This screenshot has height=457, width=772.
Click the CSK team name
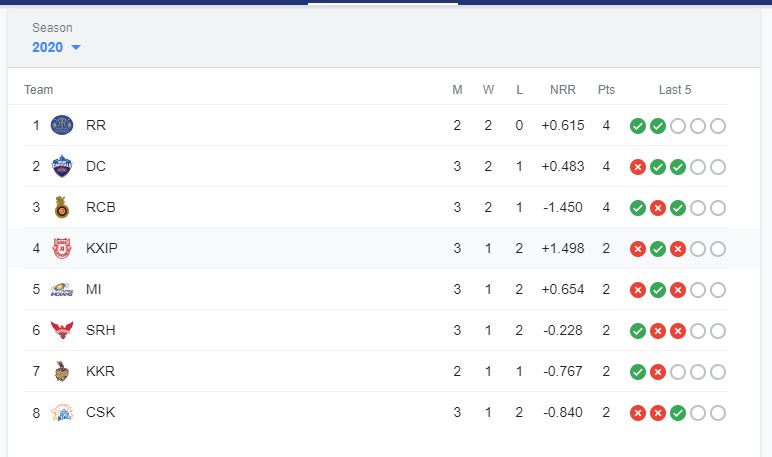tap(100, 413)
